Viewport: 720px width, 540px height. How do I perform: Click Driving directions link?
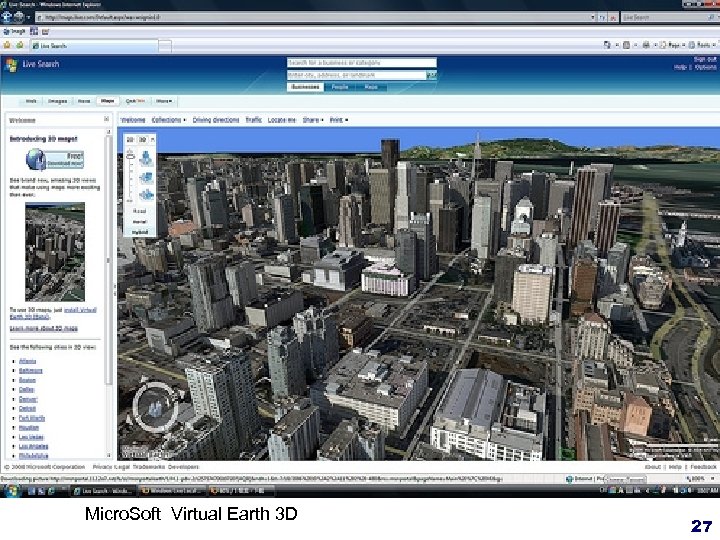tap(216, 120)
